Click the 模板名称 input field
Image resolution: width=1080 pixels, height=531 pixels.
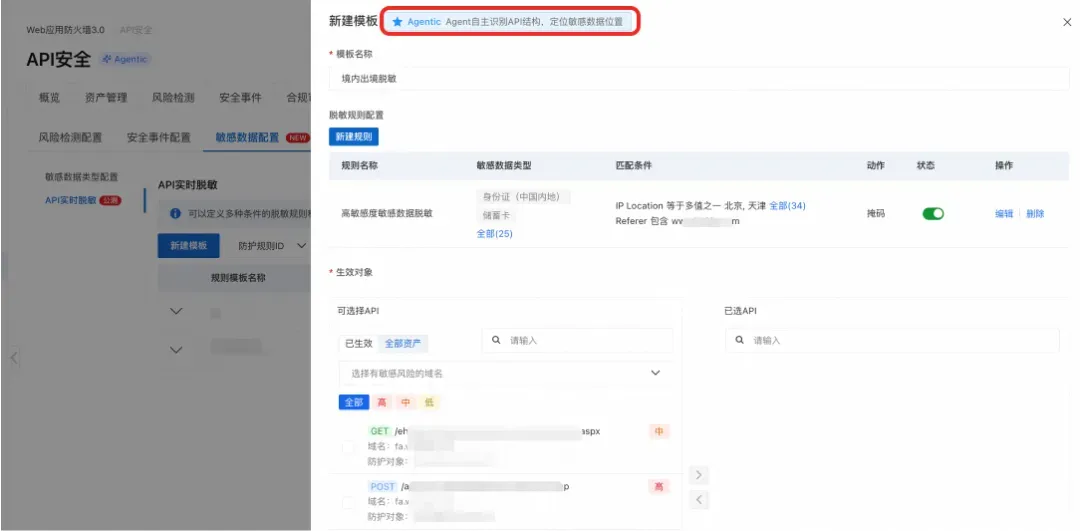(x=699, y=79)
